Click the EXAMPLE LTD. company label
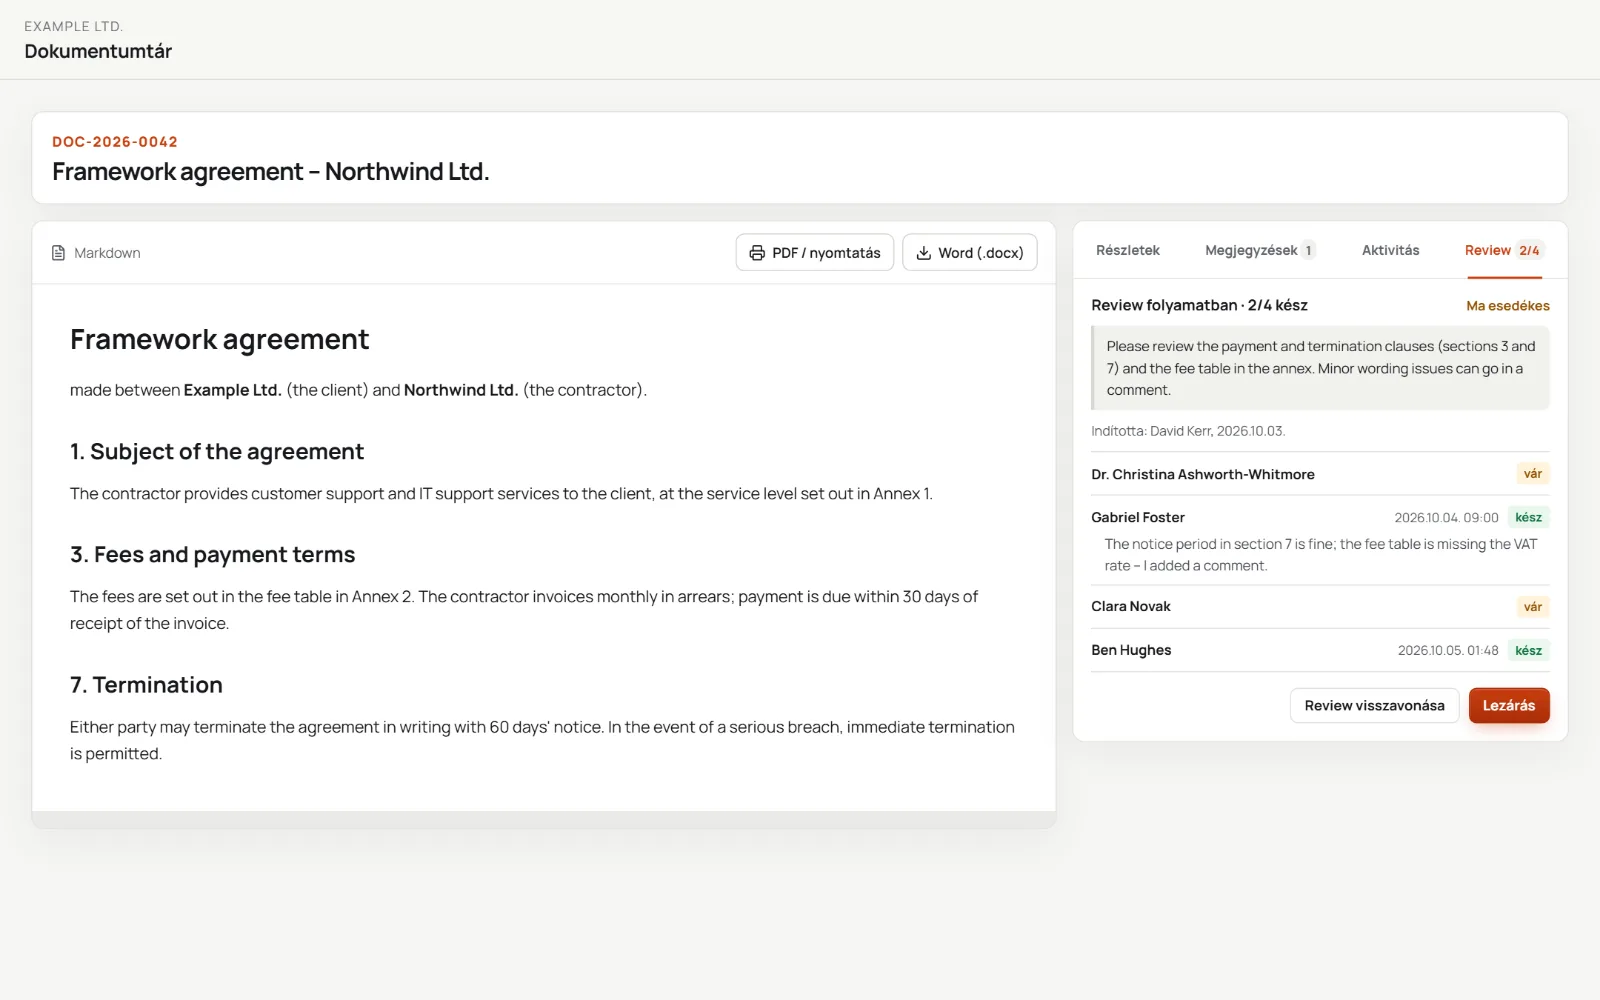 click(73, 26)
